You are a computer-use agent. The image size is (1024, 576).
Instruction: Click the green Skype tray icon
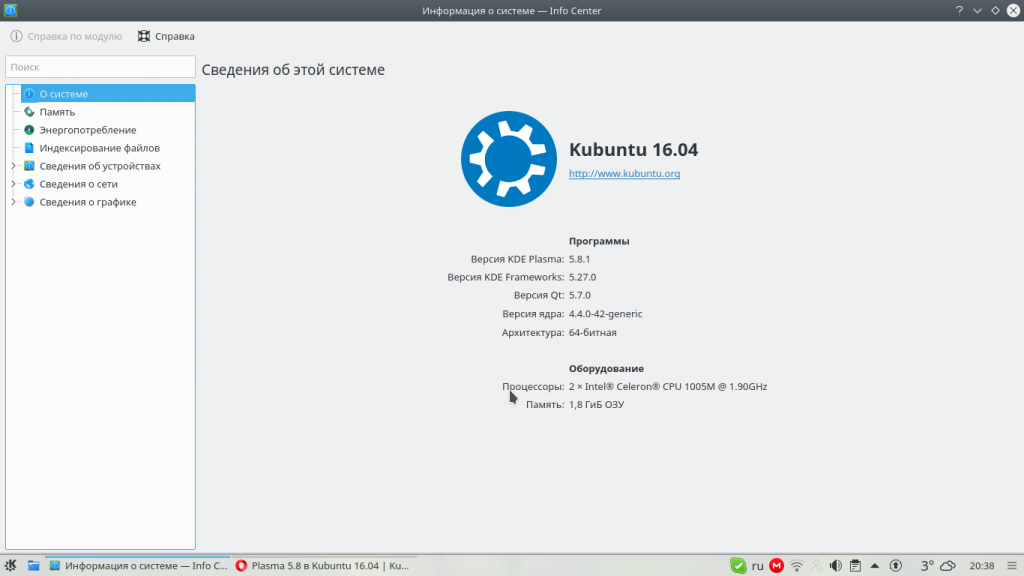[738, 566]
